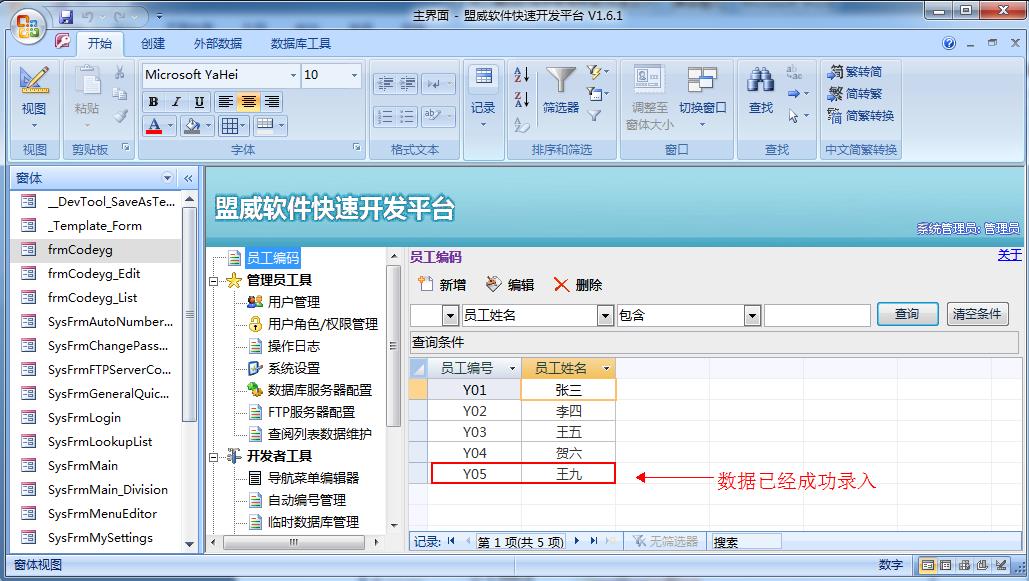The image size is (1029, 581).
Task: Apply red font color
Action: (x=154, y=125)
